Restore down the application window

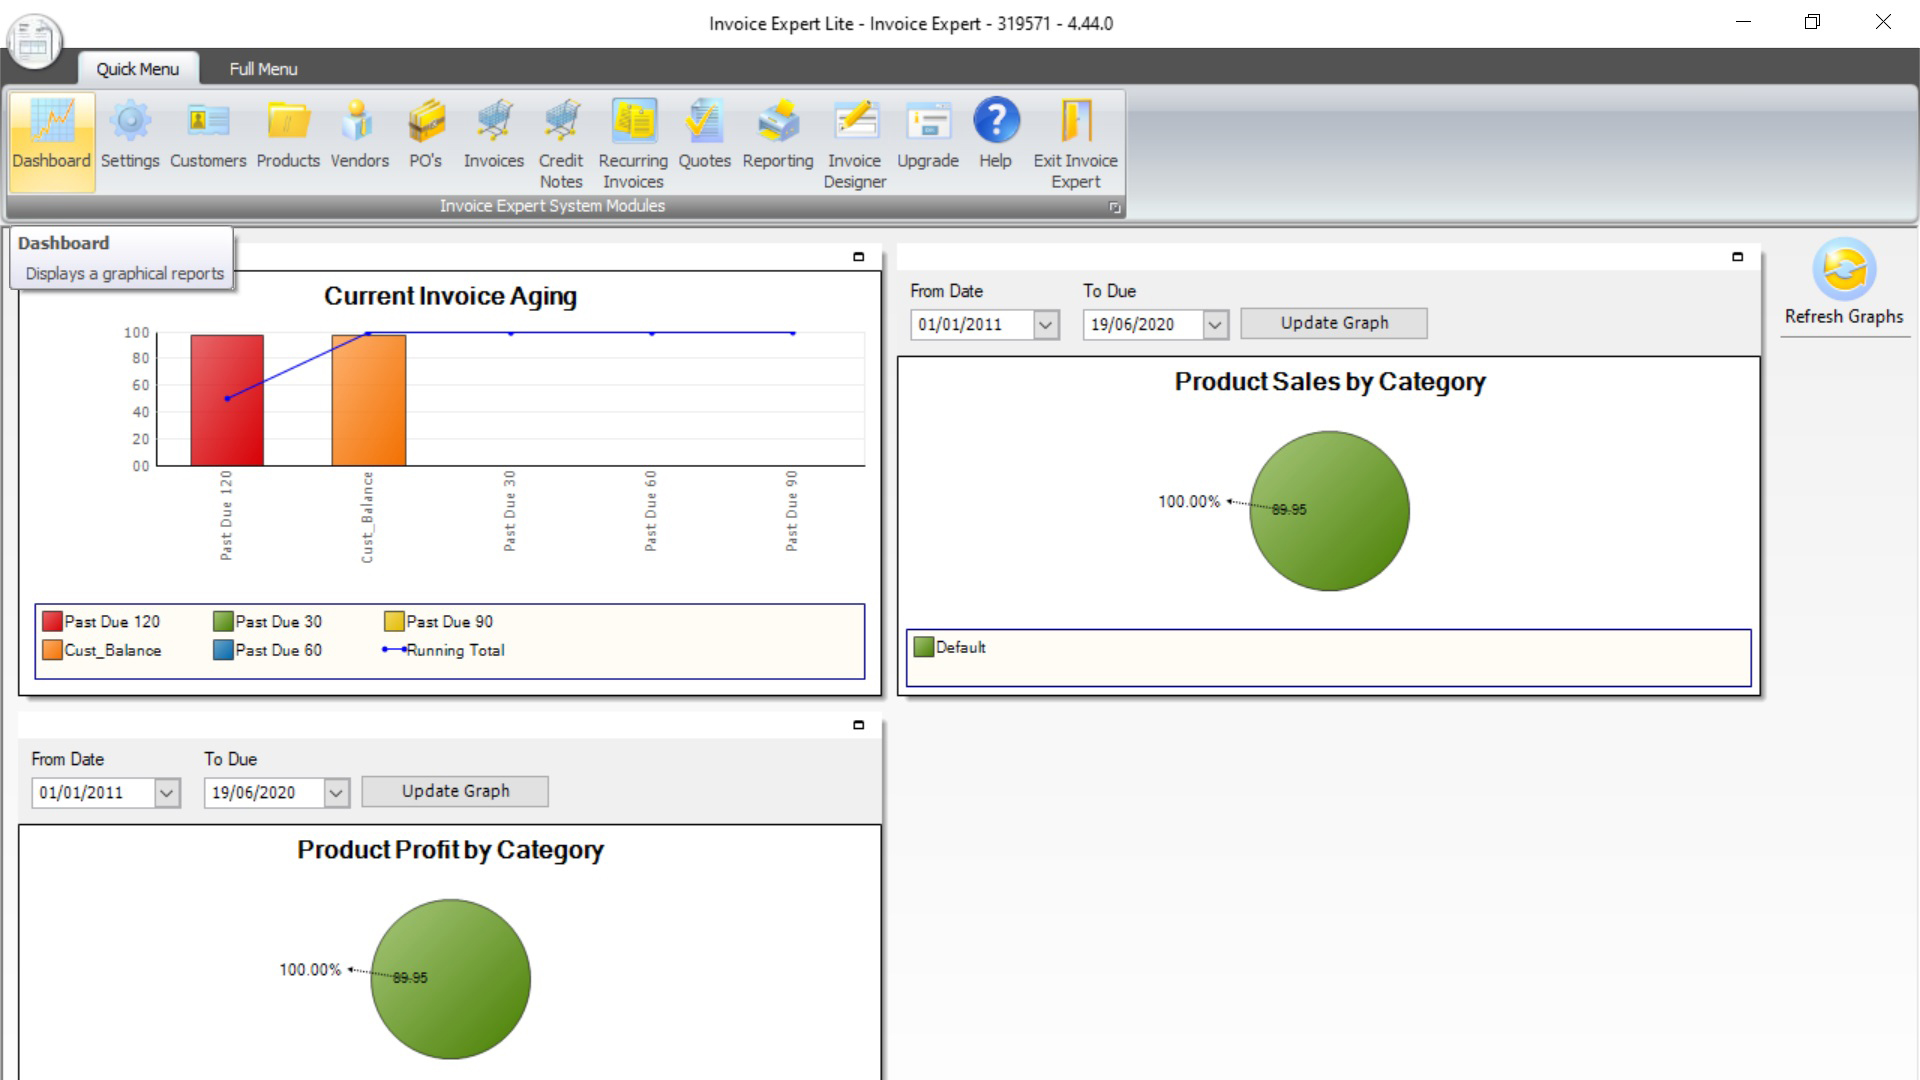coord(1812,22)
